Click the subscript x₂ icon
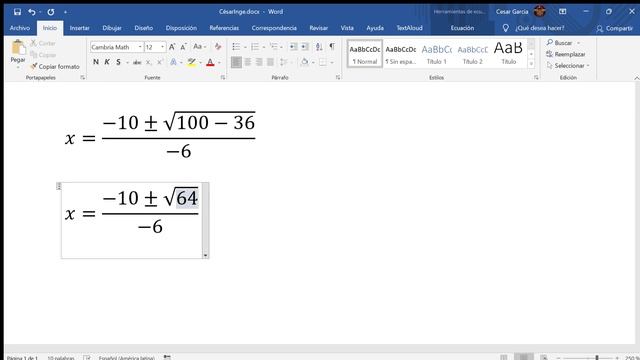Viewport: 640px width, 360px height. coord(149,62)
